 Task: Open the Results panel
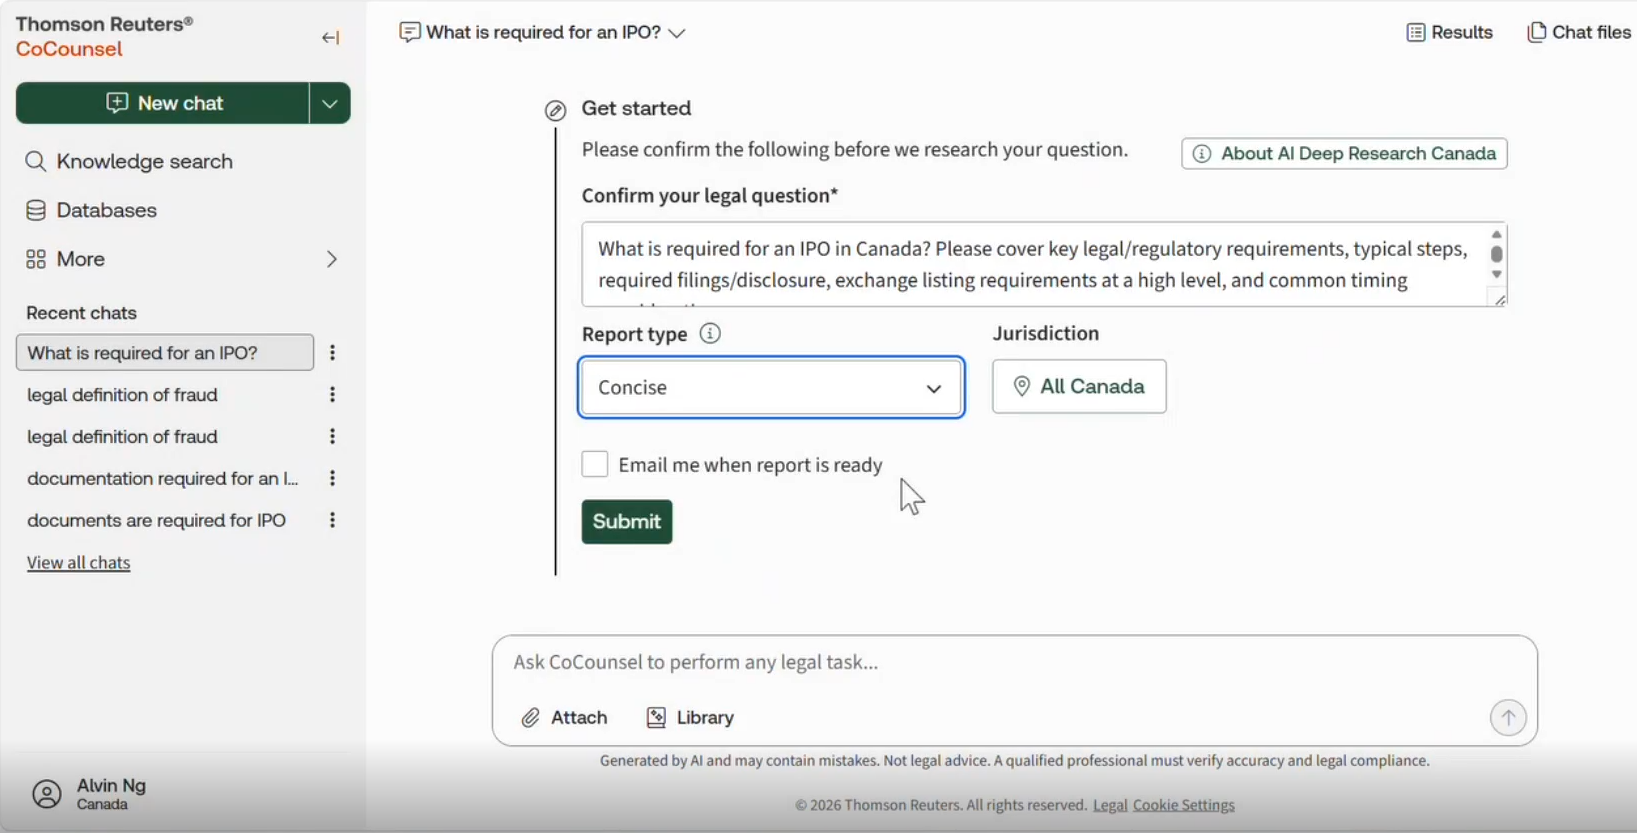(1449, 32)
